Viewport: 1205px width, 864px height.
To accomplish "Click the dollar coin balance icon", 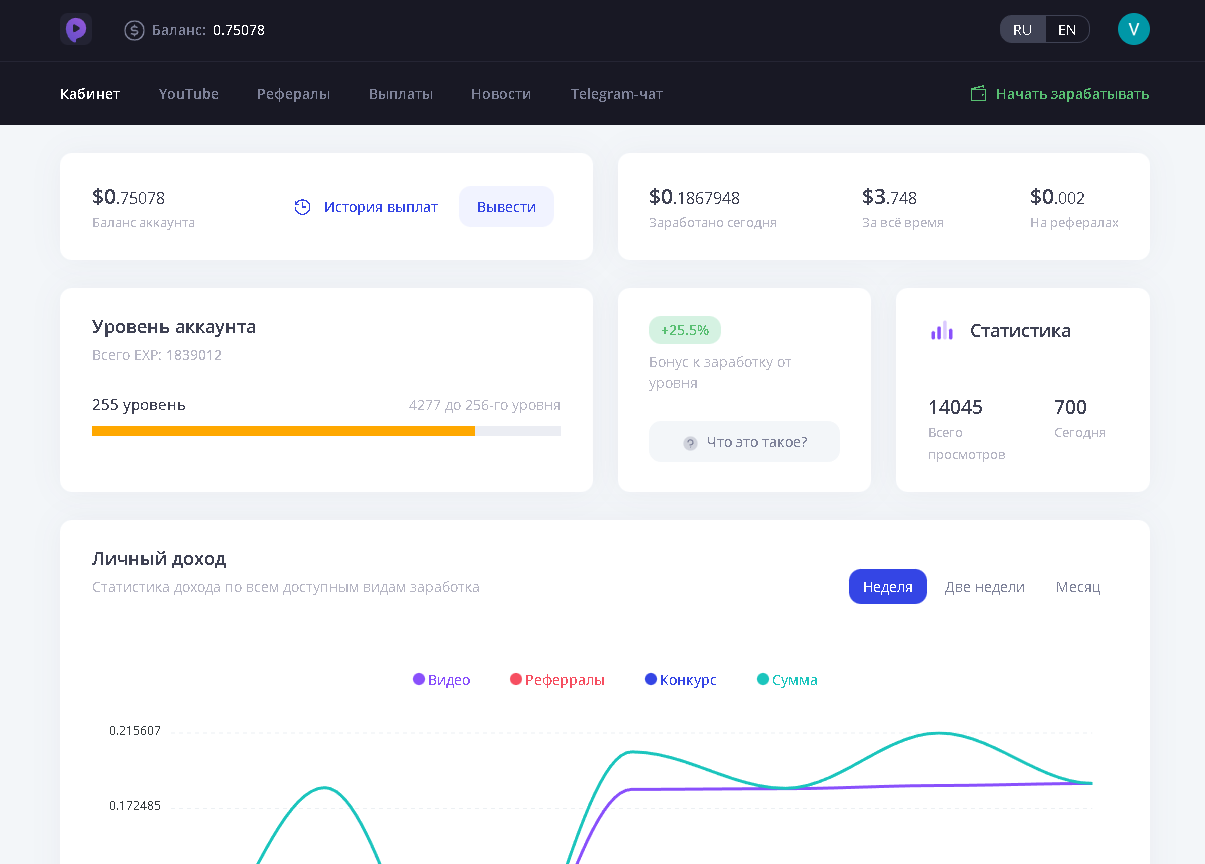I will point(134,30).
